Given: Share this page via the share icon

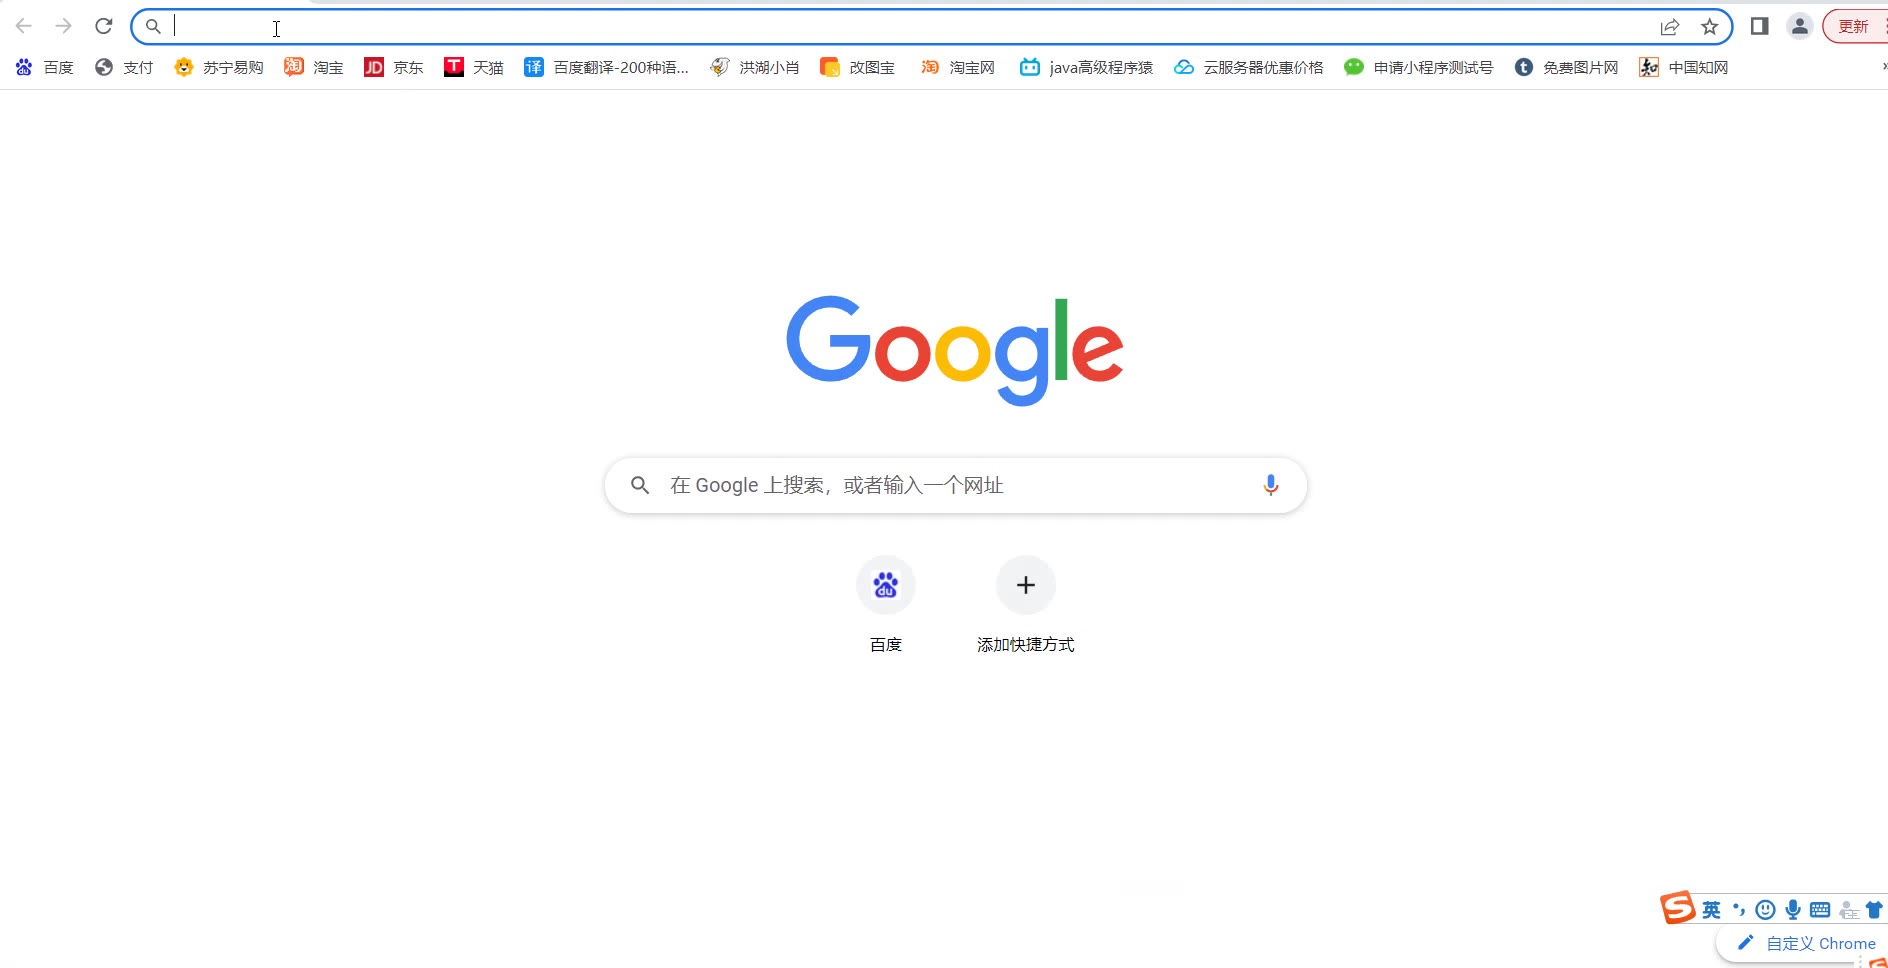Looking at the screenshot, I should click(x=1670, y=27).
